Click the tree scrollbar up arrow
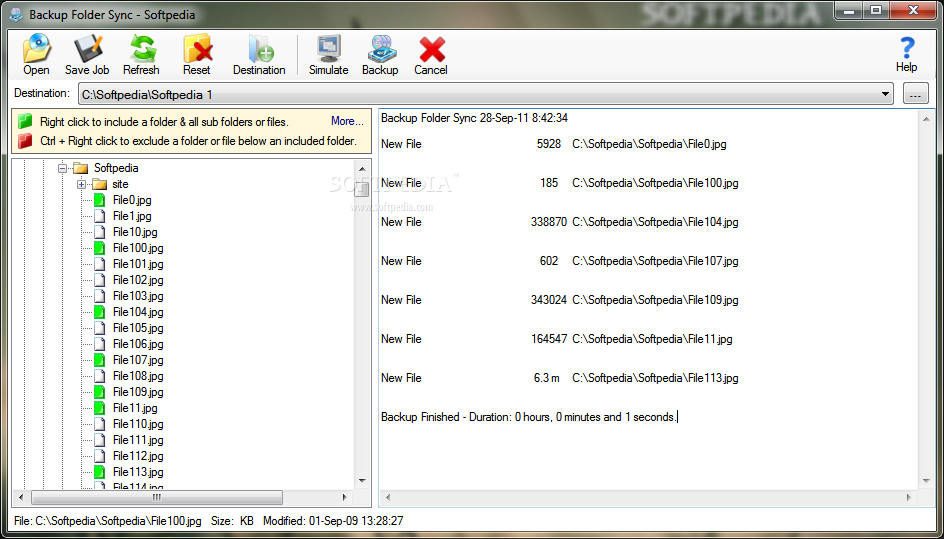 pos(362,169)
